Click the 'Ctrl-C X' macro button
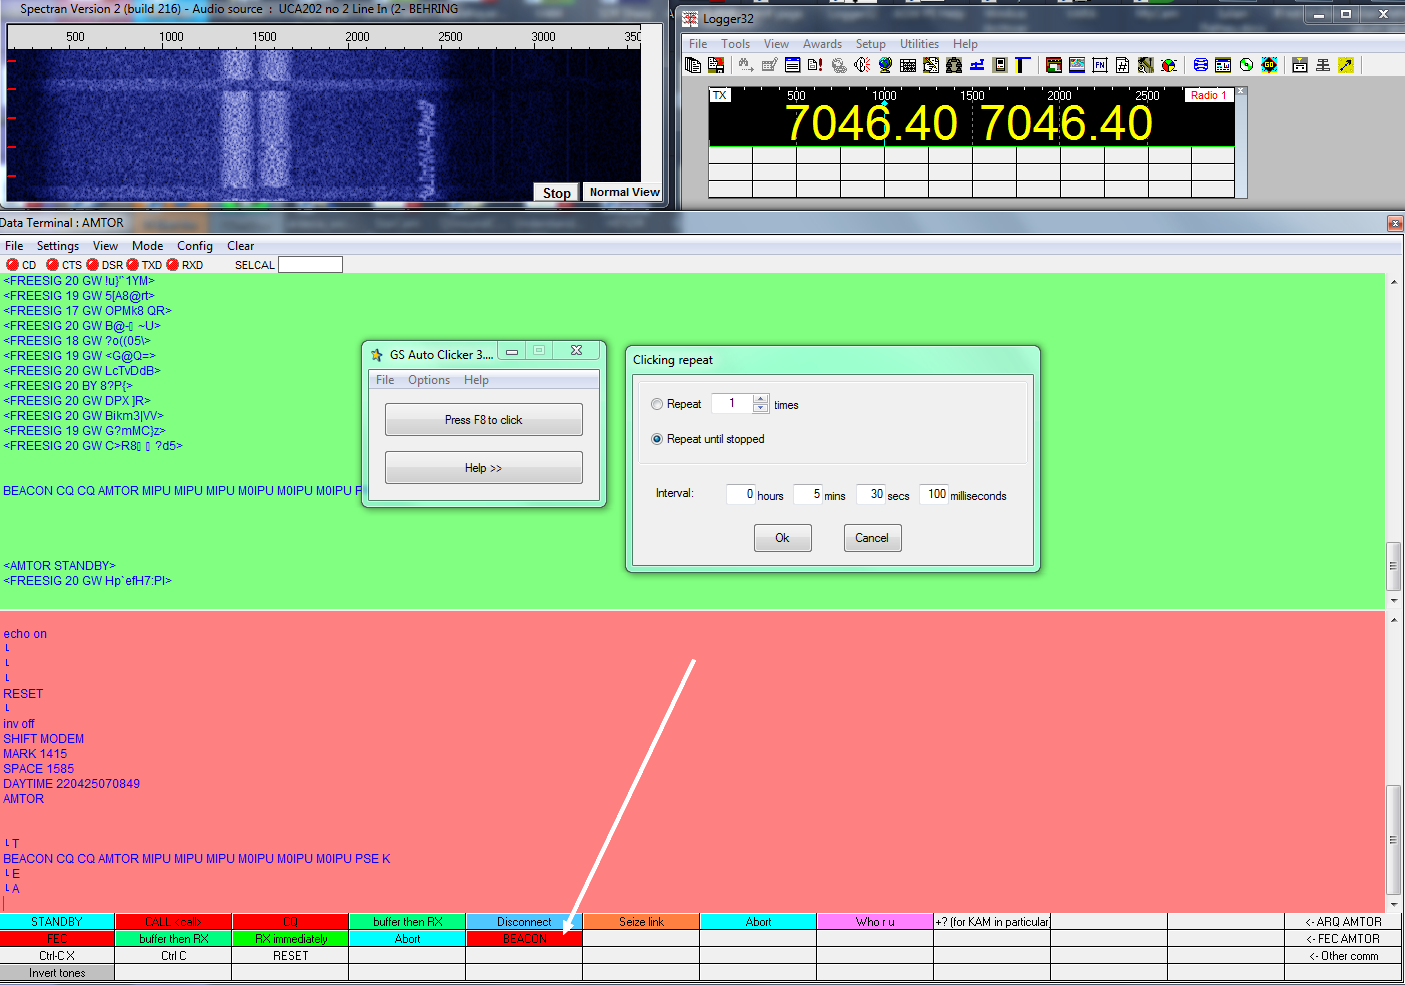This screenshot has height=985, width=1405. point(57,956)
